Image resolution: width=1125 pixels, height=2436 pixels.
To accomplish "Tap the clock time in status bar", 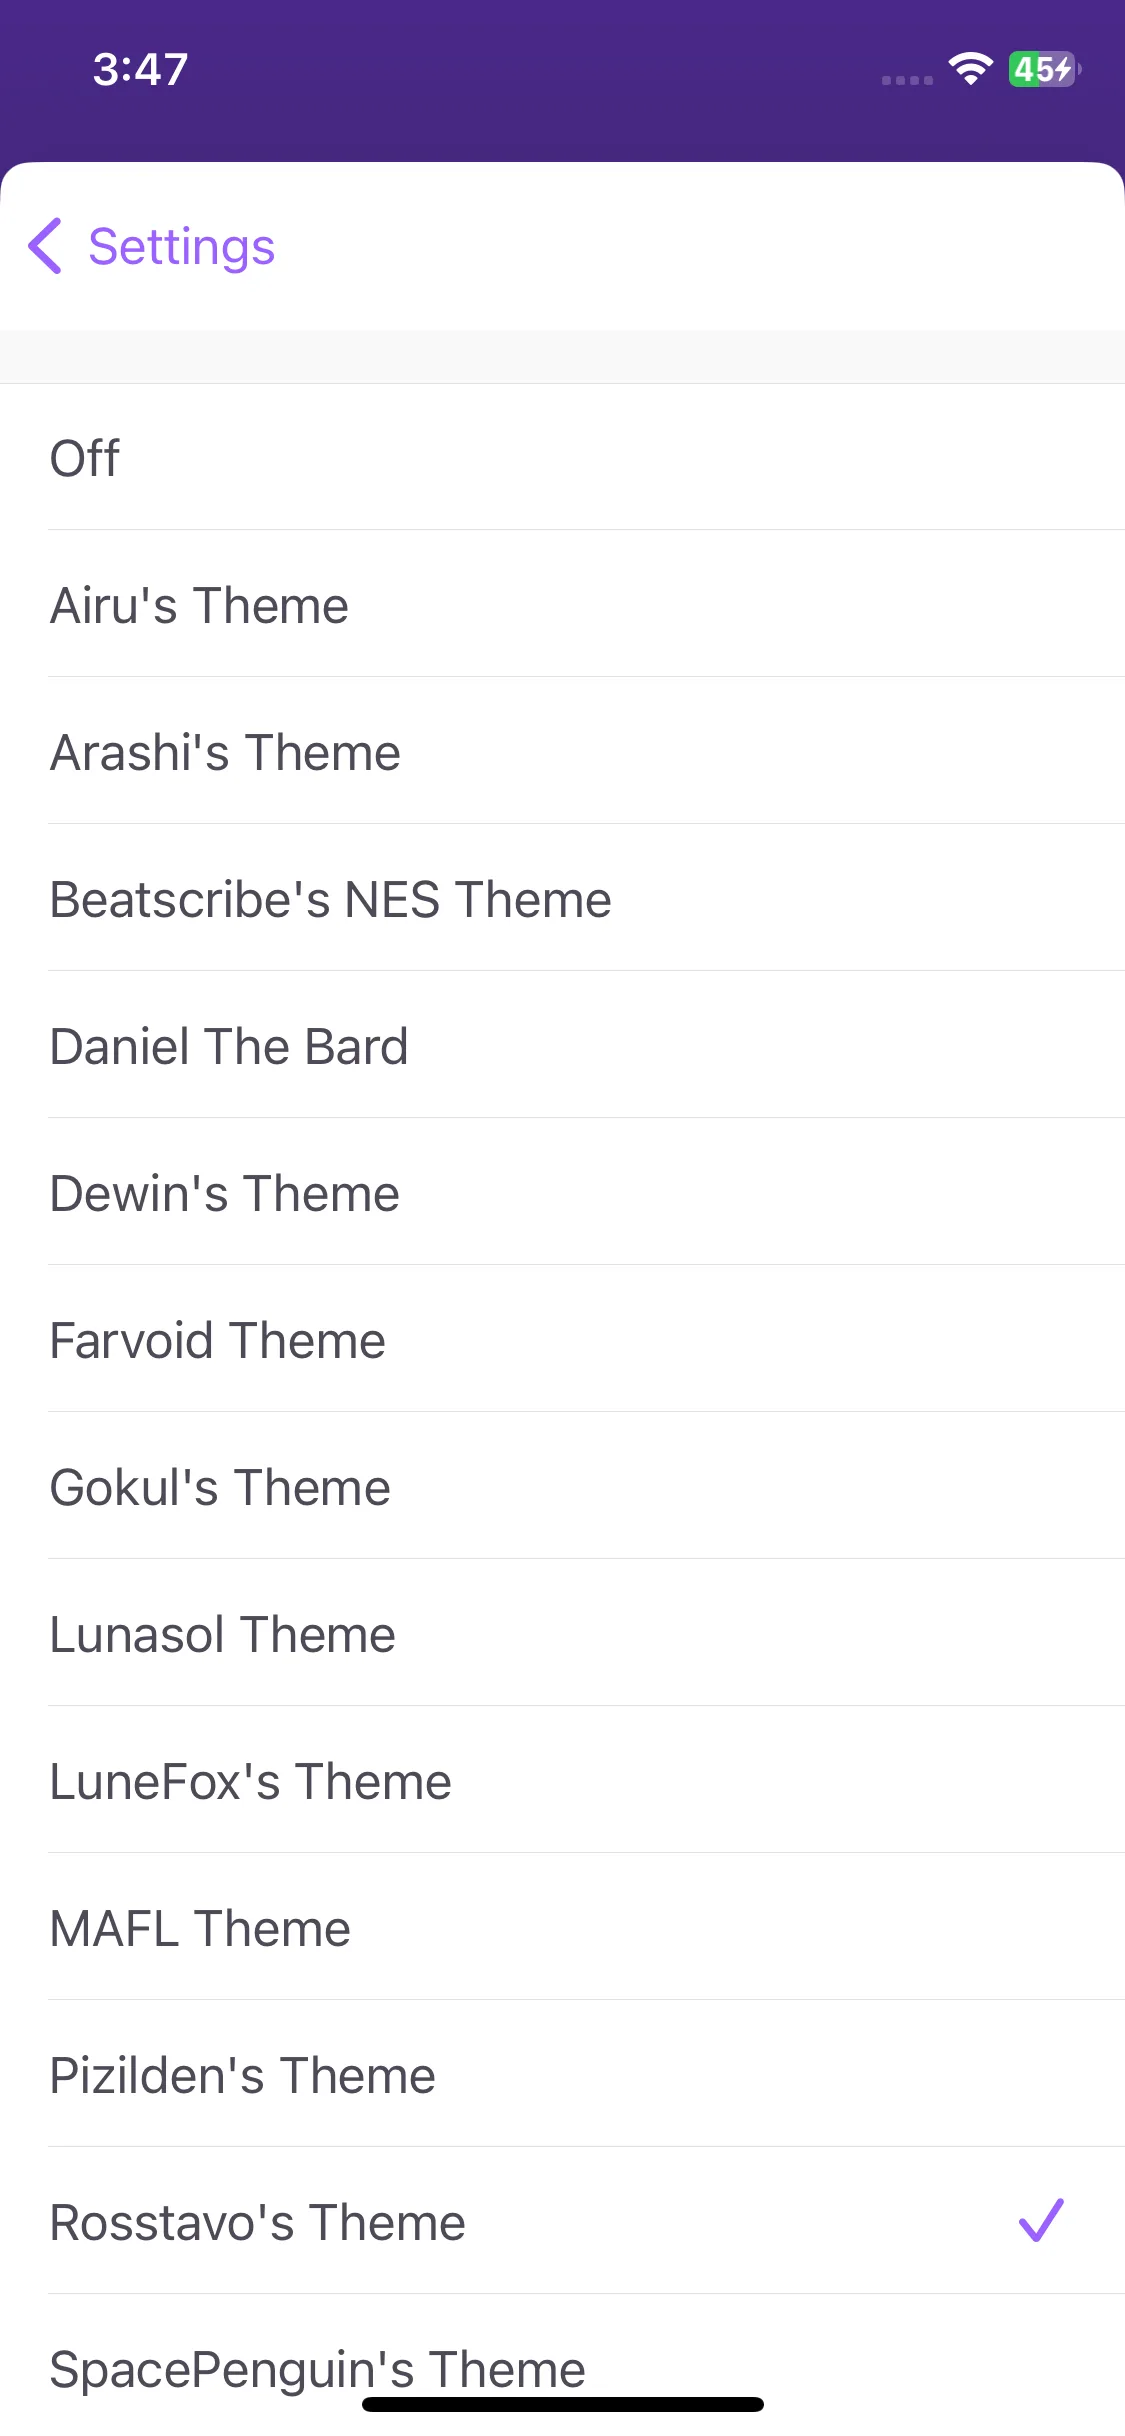I will (x=141, y=70).
